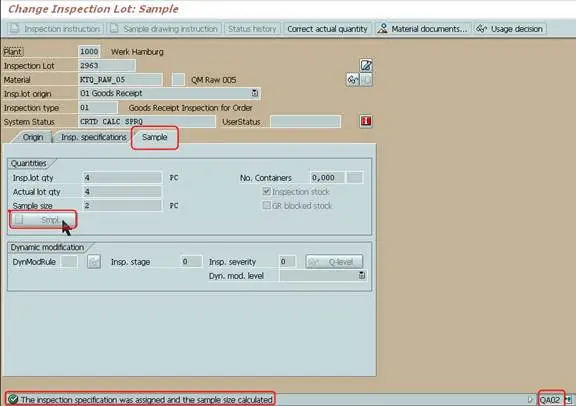Click the red status information icon

click(366, 121)
